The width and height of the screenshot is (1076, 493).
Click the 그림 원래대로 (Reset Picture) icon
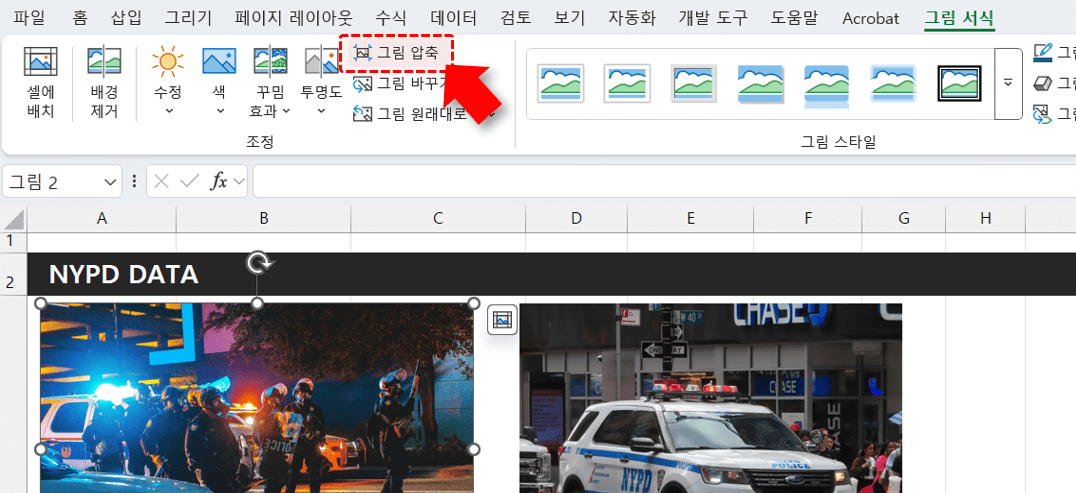[x=362, y=113]
